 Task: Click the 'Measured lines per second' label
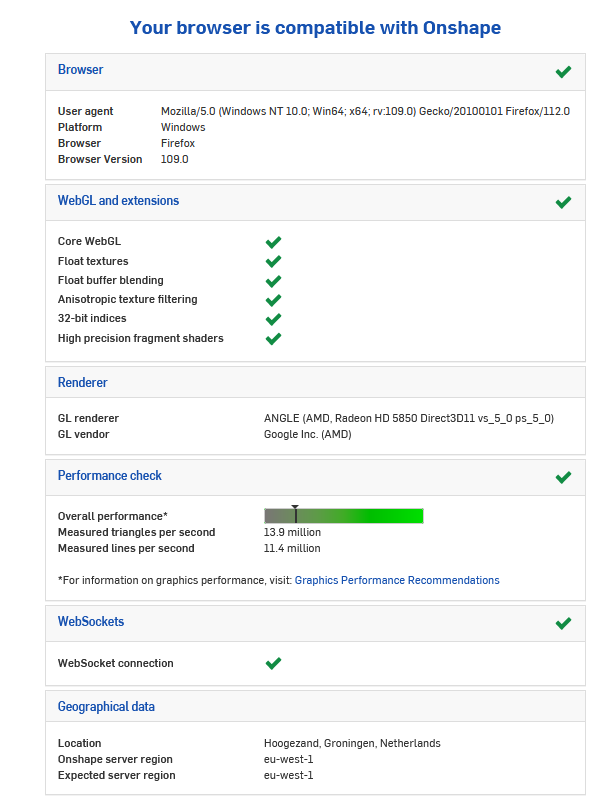click(126, 548)
